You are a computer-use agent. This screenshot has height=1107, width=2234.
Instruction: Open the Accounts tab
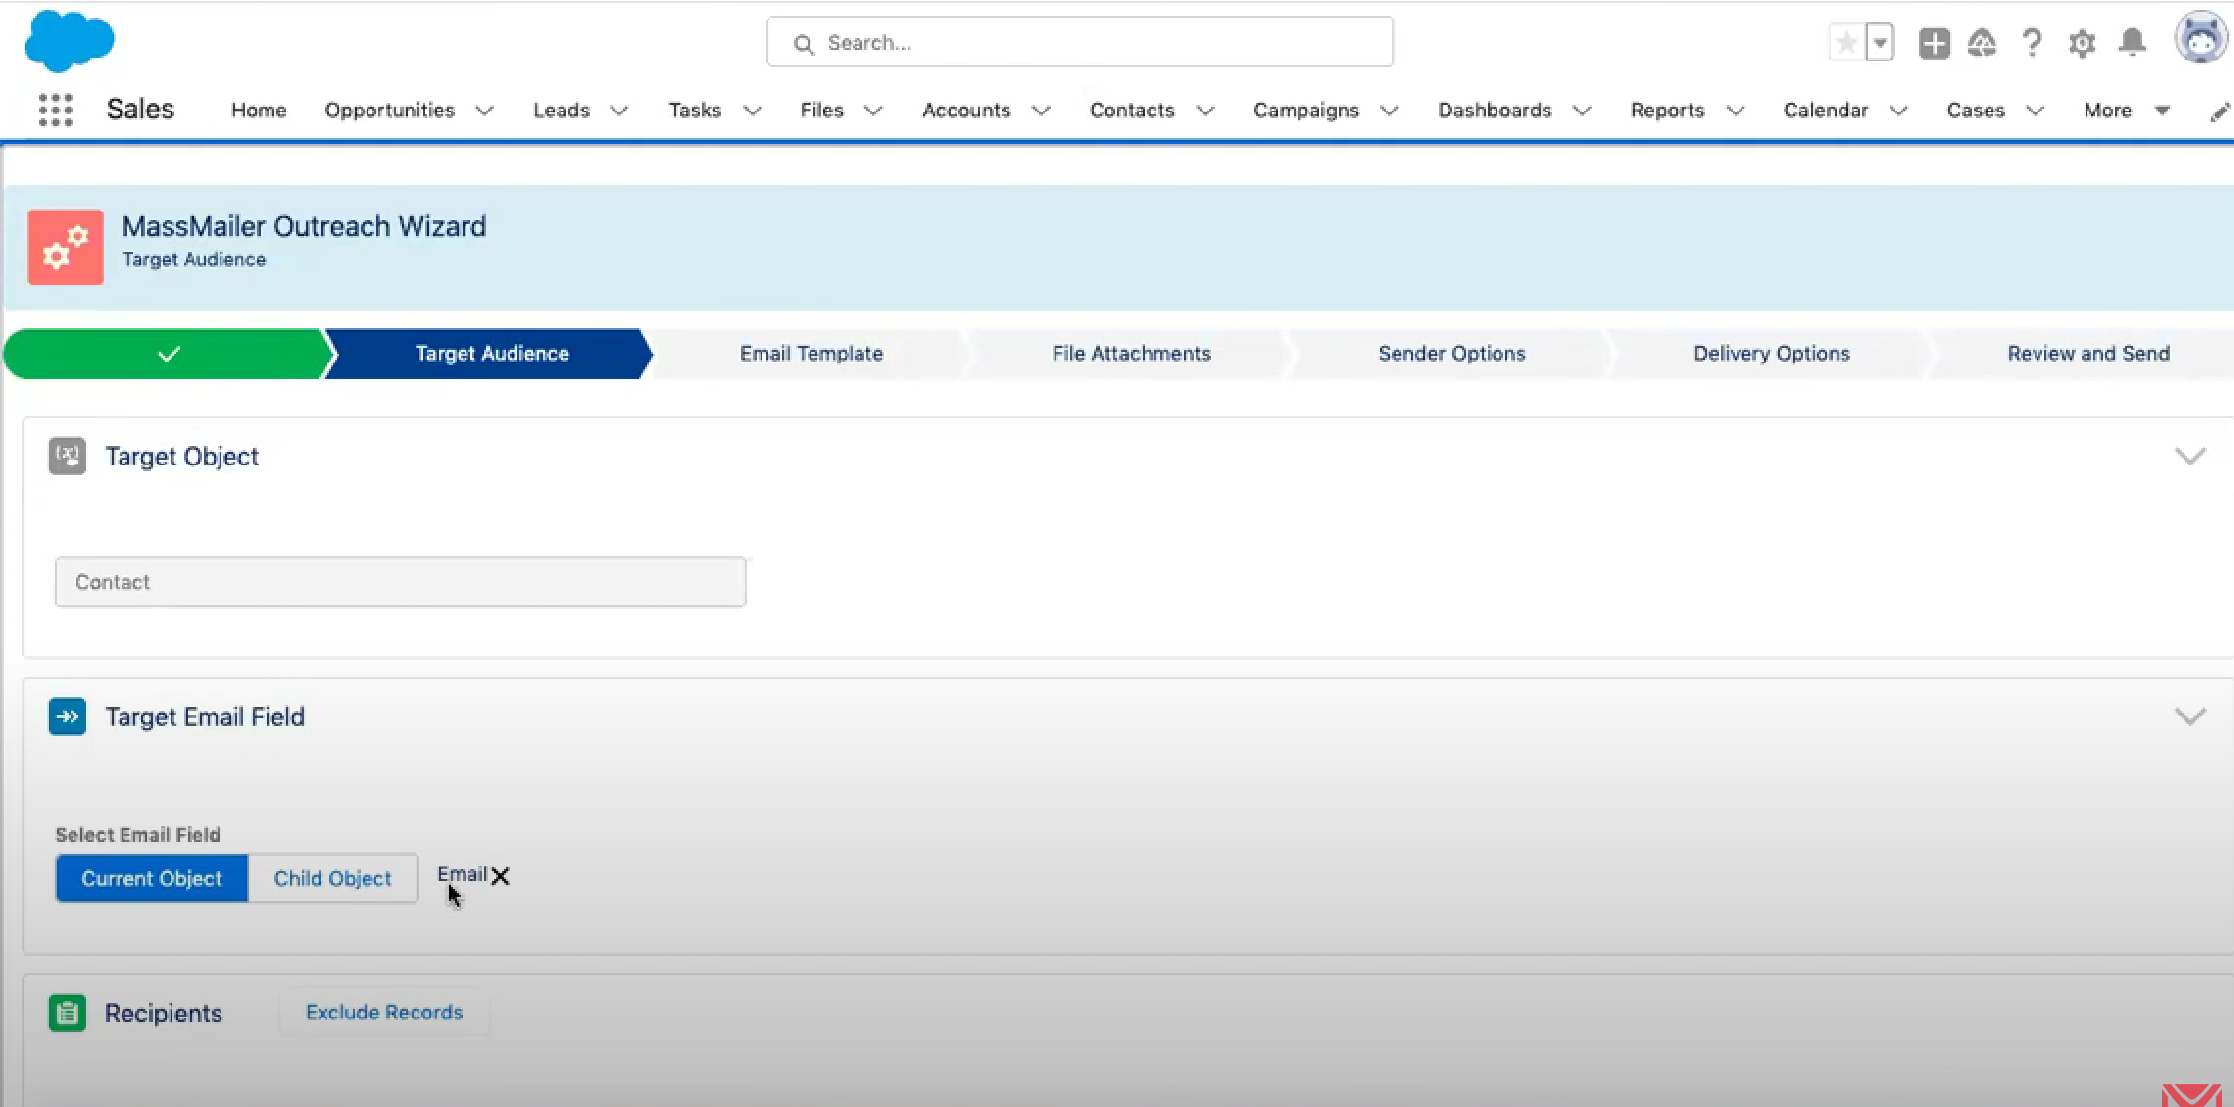click(966, 110)
